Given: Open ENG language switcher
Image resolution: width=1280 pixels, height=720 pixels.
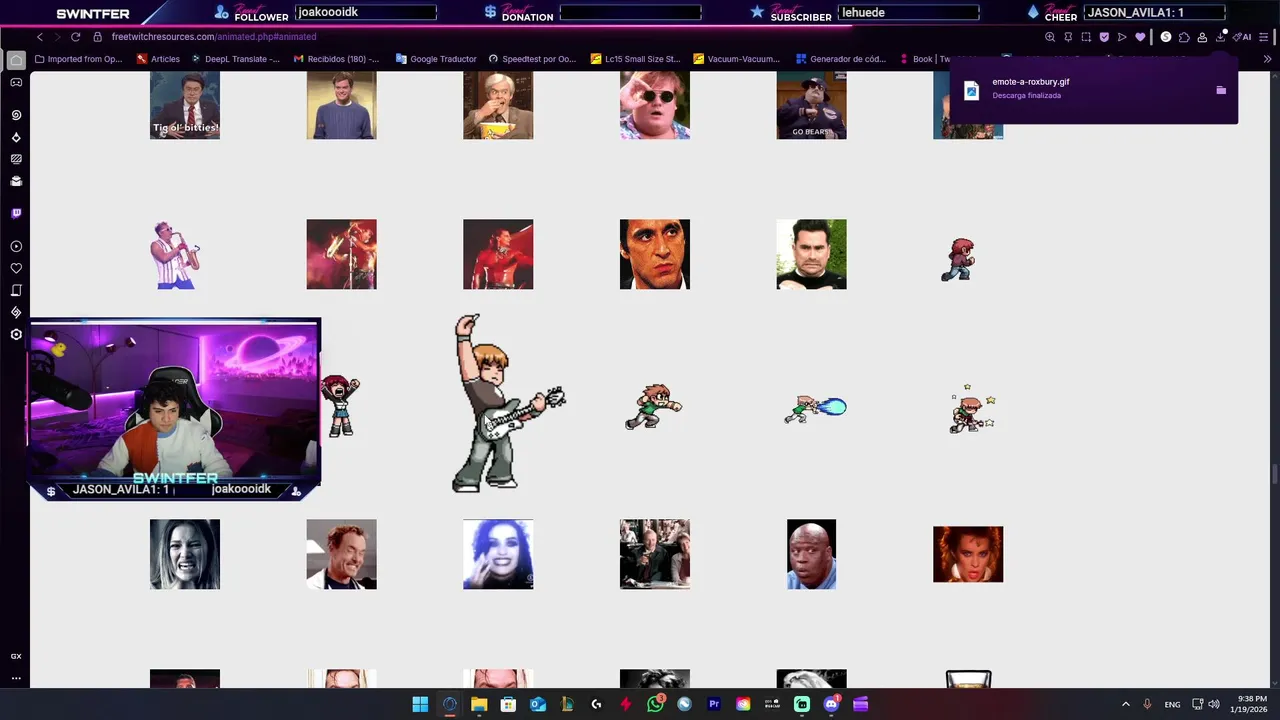Looking at the screenshot, I should pyautogui.click(x=1172, y=704).
